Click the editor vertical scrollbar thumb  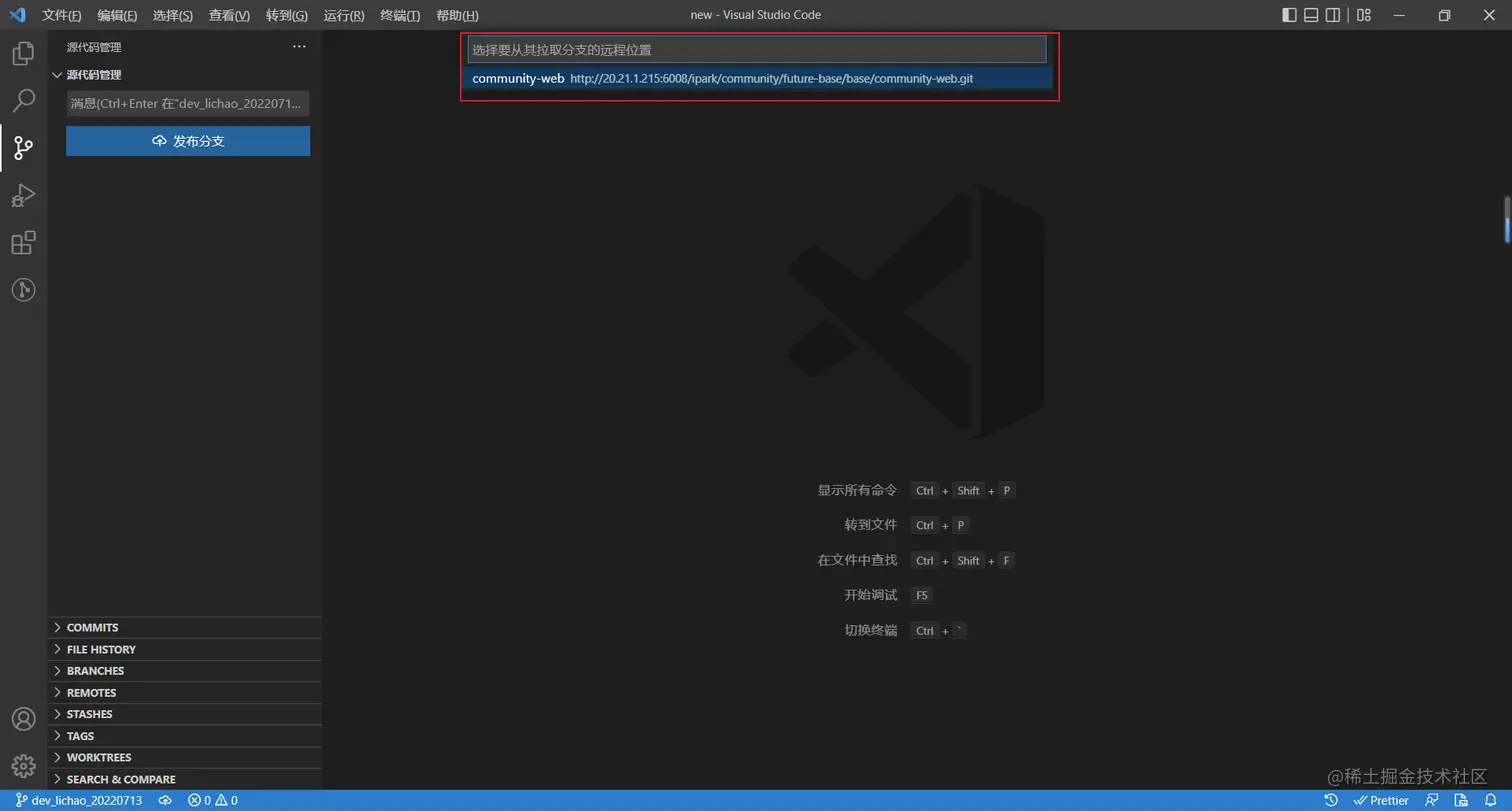(1507, 220)
